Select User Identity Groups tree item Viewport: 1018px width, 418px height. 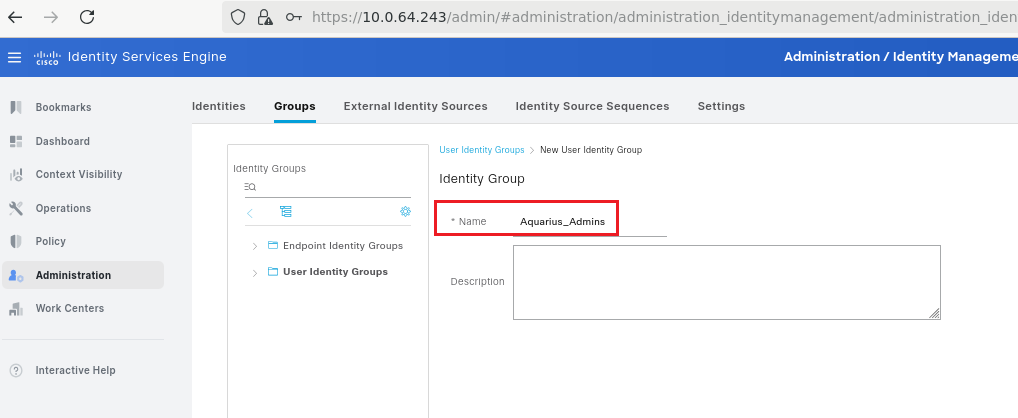[335, 271]
